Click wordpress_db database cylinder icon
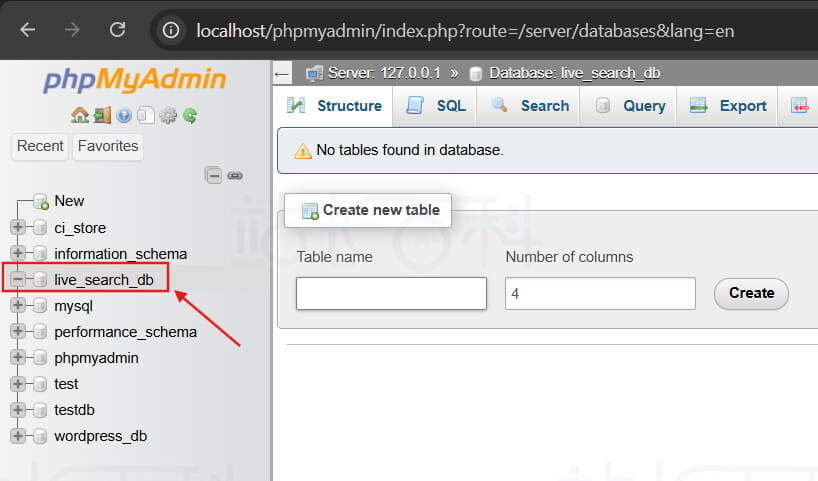This screenshot has height=481, width=818. (40, 436)
